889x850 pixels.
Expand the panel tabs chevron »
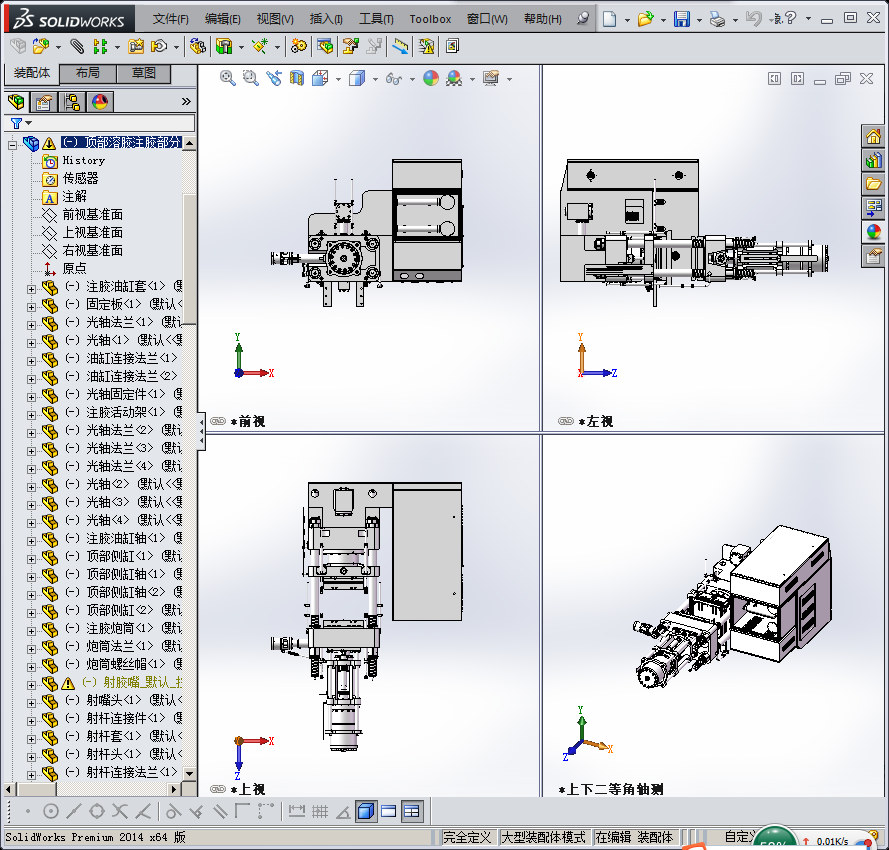186,102
